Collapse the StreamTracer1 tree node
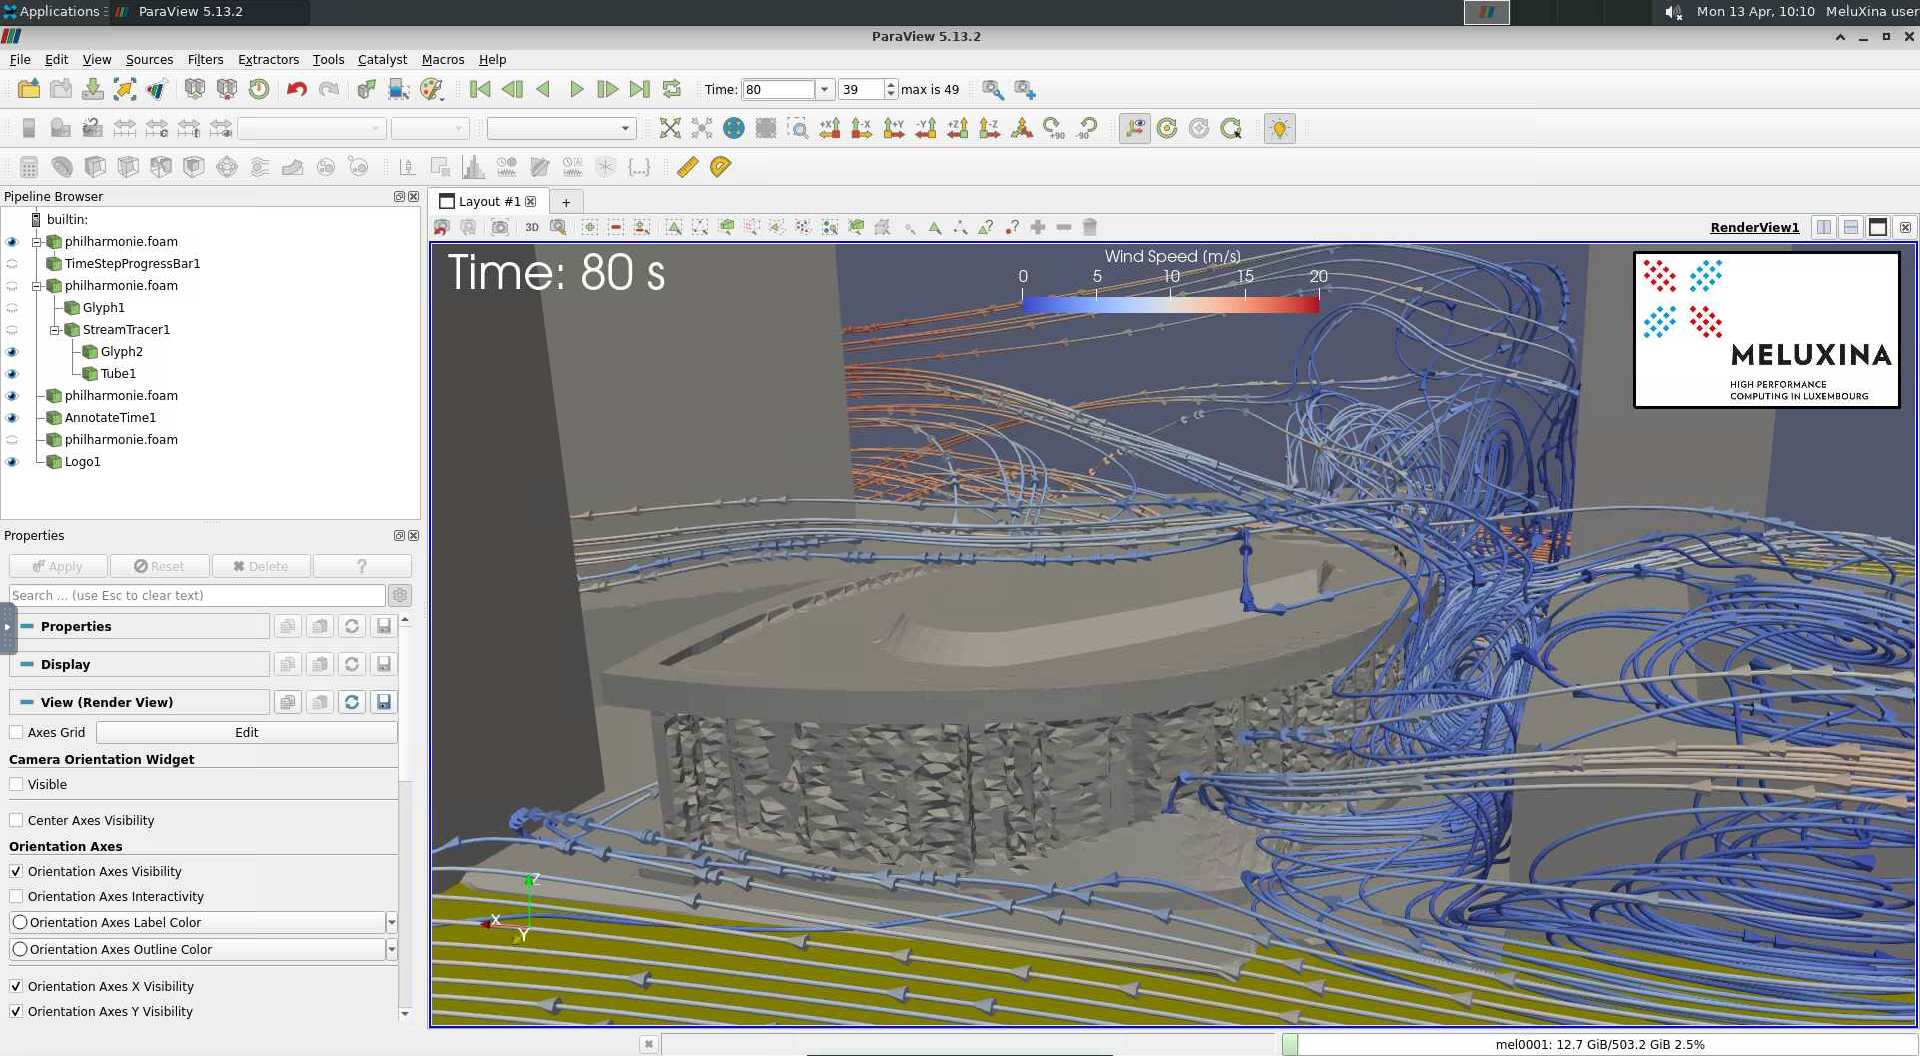The height and width of the screenshot is (1056, 1920). click(x=55, y=330)
